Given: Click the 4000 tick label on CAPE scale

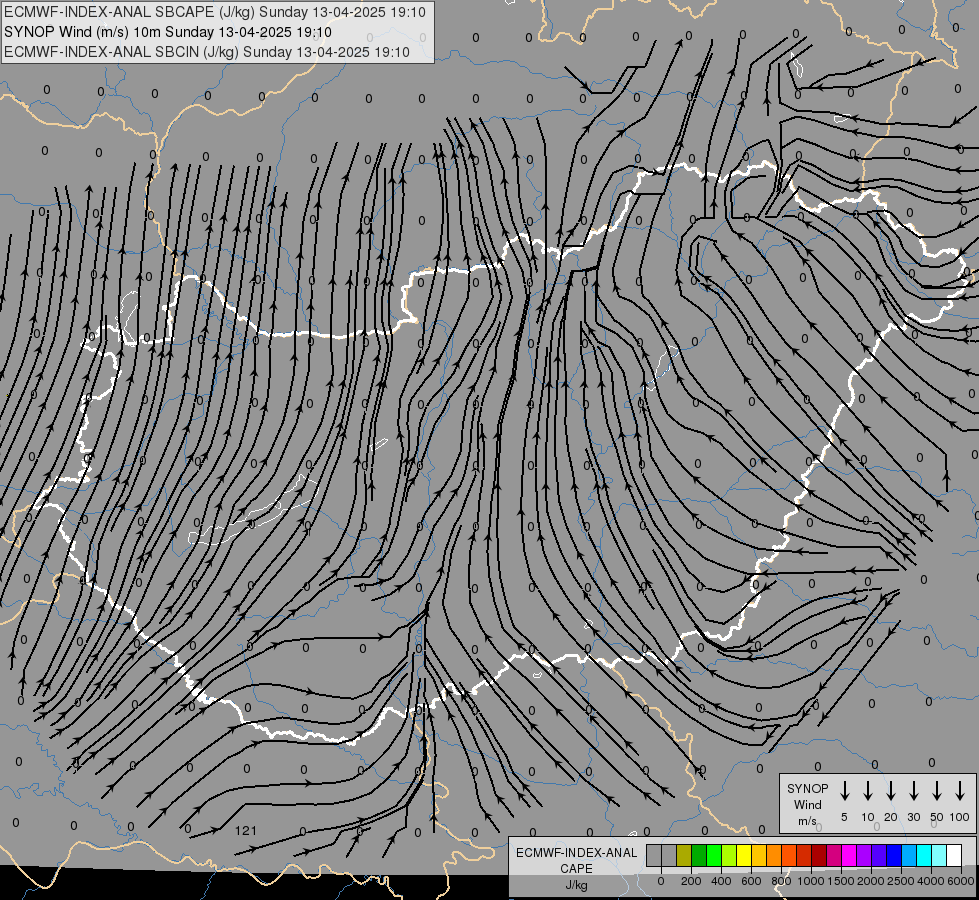Looking at the screenshot, I should pos(931,881).
